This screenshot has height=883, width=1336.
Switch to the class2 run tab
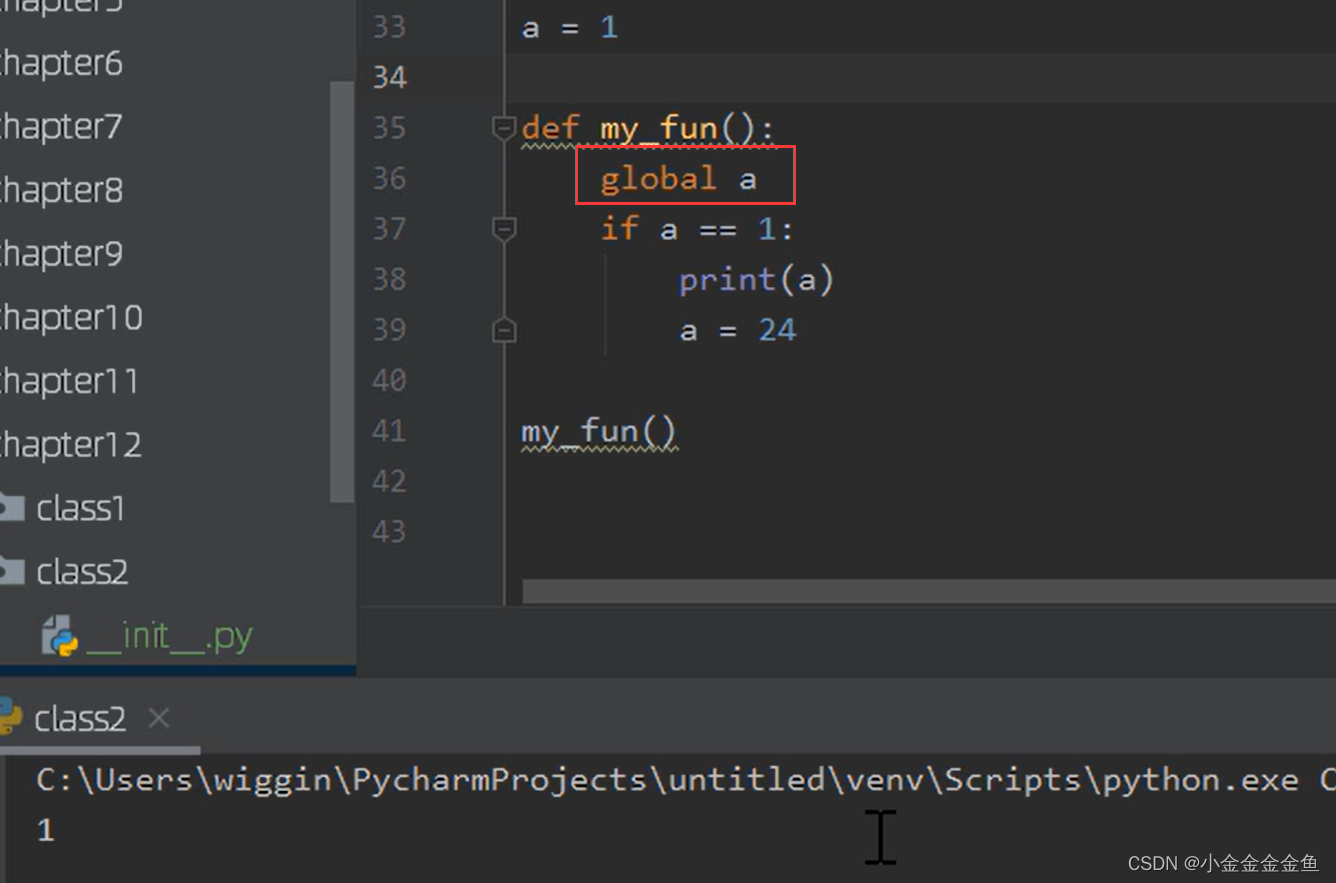pos(80,719)
